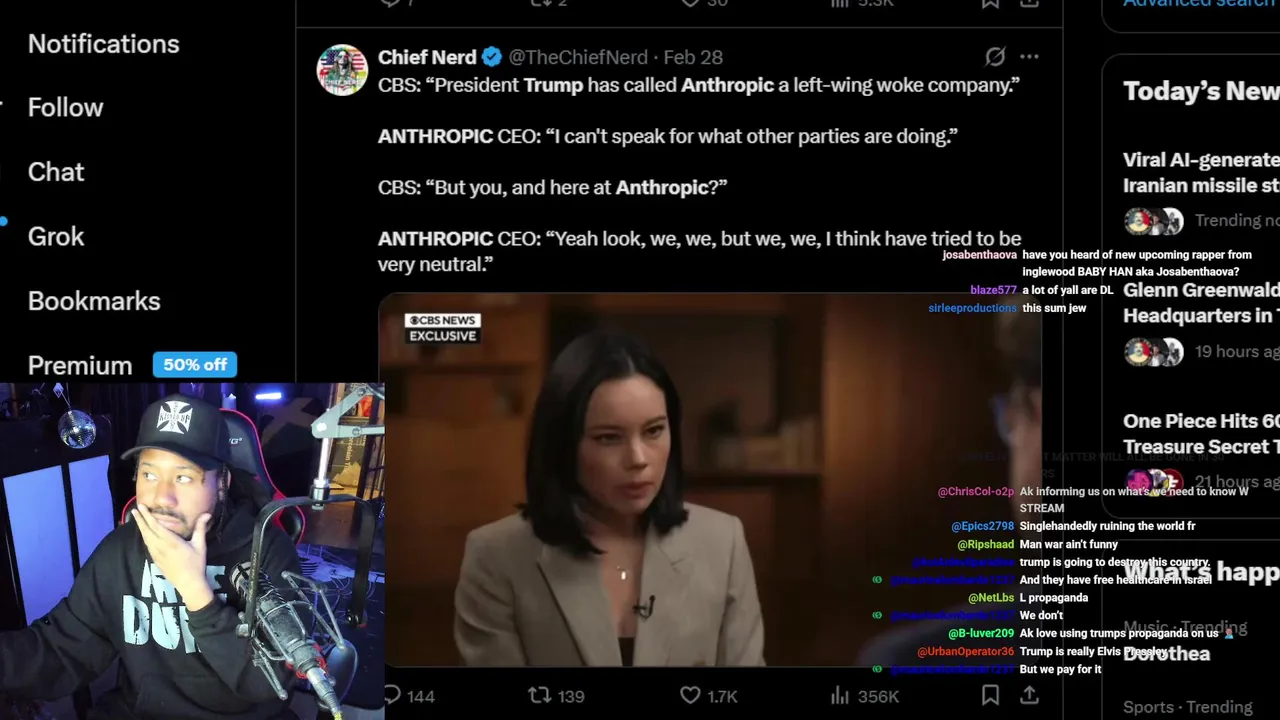Open the Glenn Greenwald news story
The image size is (1280, 720).
(x=1200, y=303)
